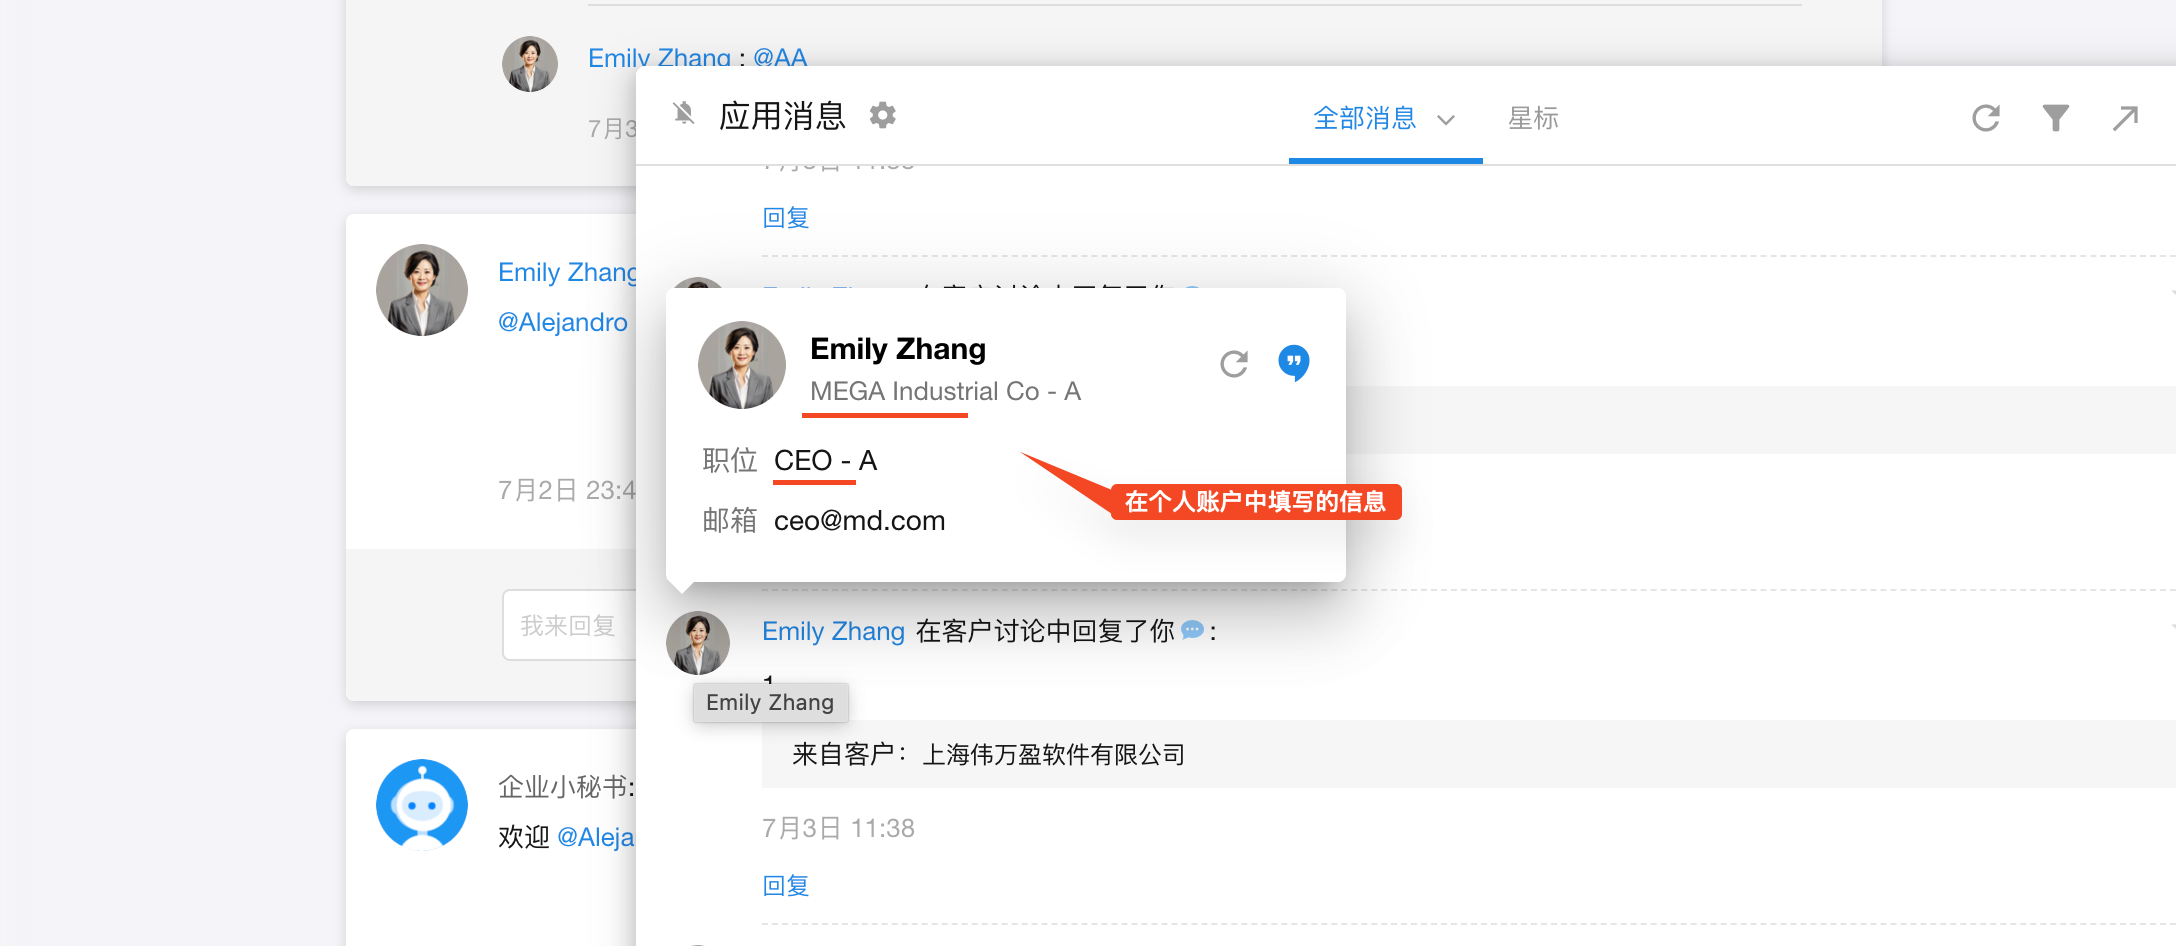
Task: Click the @AA mention in the top post
Action: (x=780, y=58)
